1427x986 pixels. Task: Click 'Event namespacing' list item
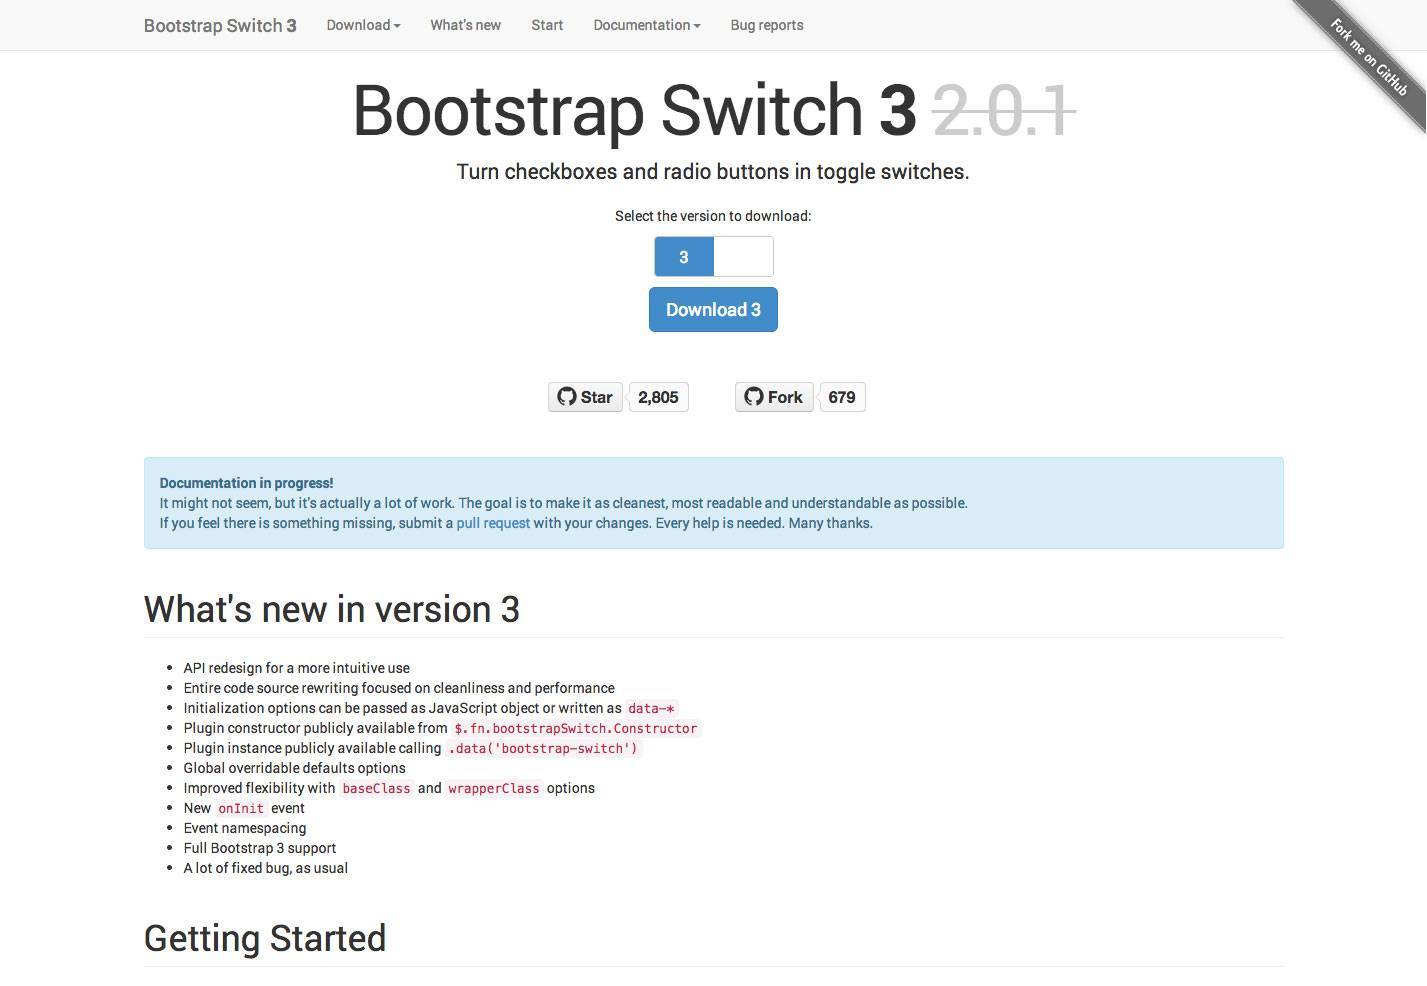pos(245,828)
